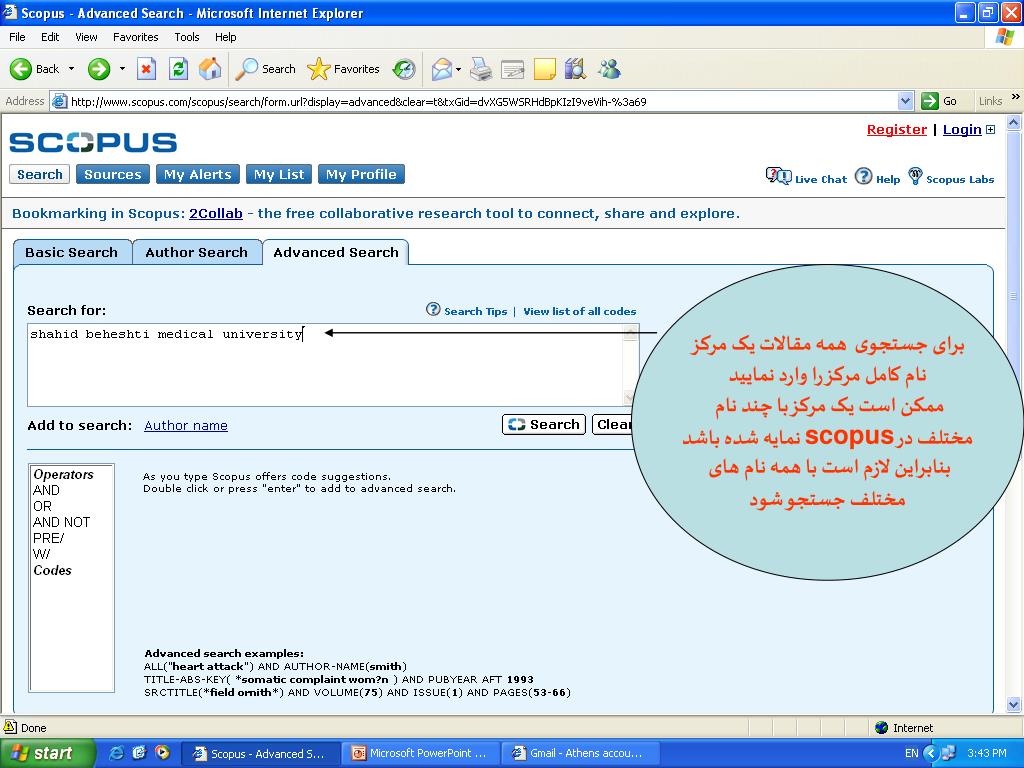Image resolution: width=1024 pixels, height=768 pixels.
Task: Select the Scopus Search nav button
Action: click(39, 174)
